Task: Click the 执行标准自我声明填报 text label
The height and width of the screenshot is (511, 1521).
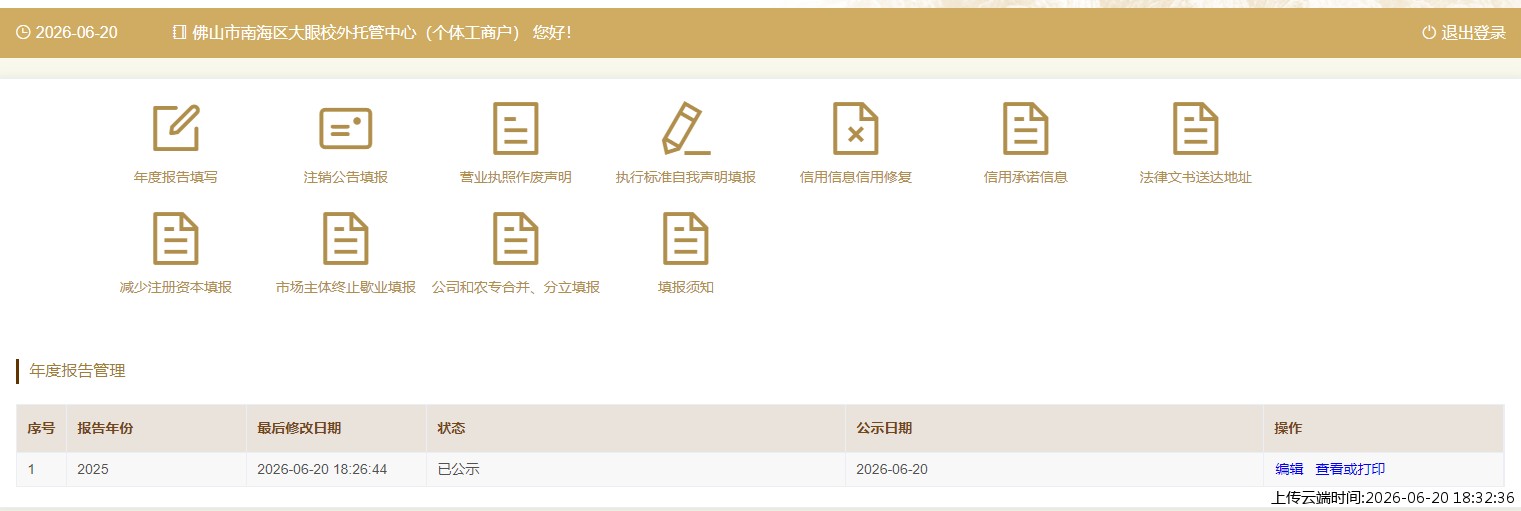Action: point(686,177)
